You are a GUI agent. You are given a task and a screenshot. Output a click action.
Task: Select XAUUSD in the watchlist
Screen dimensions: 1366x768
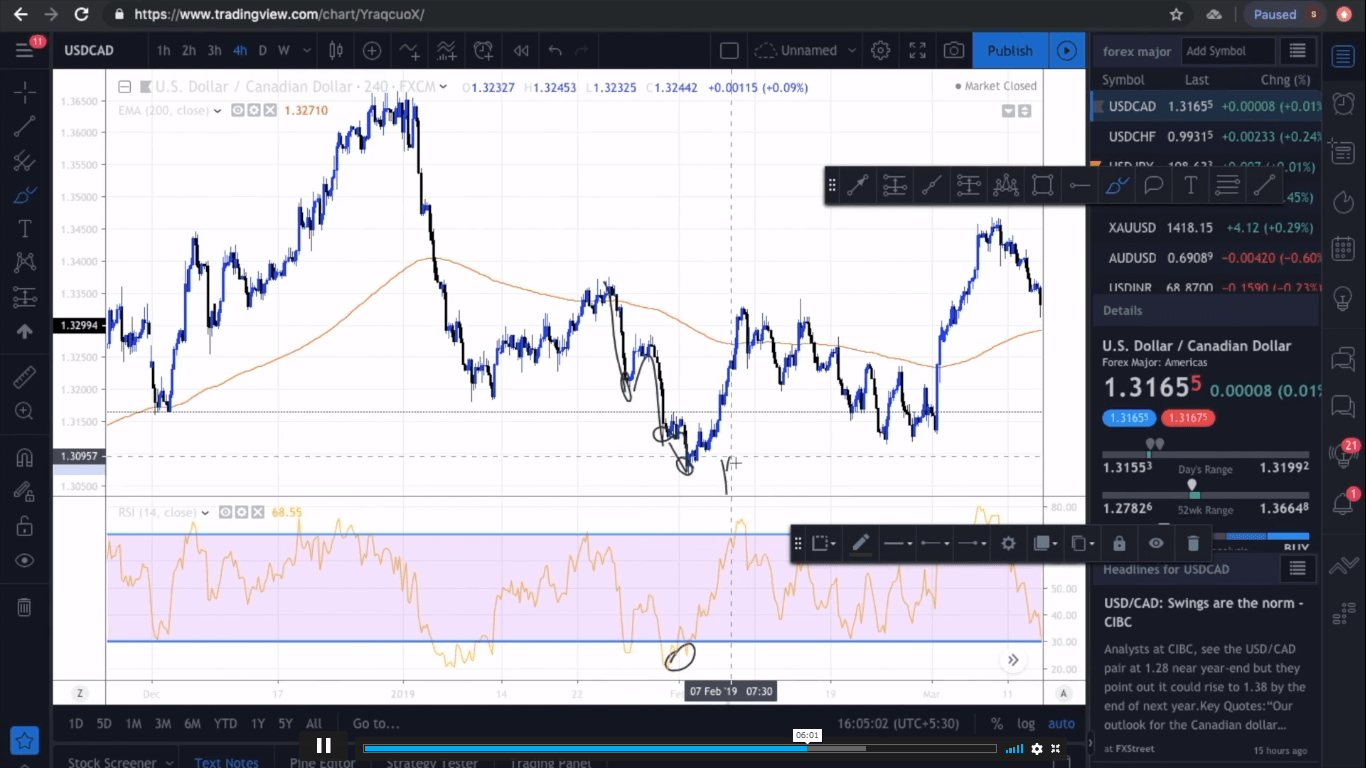point(1205,228)
